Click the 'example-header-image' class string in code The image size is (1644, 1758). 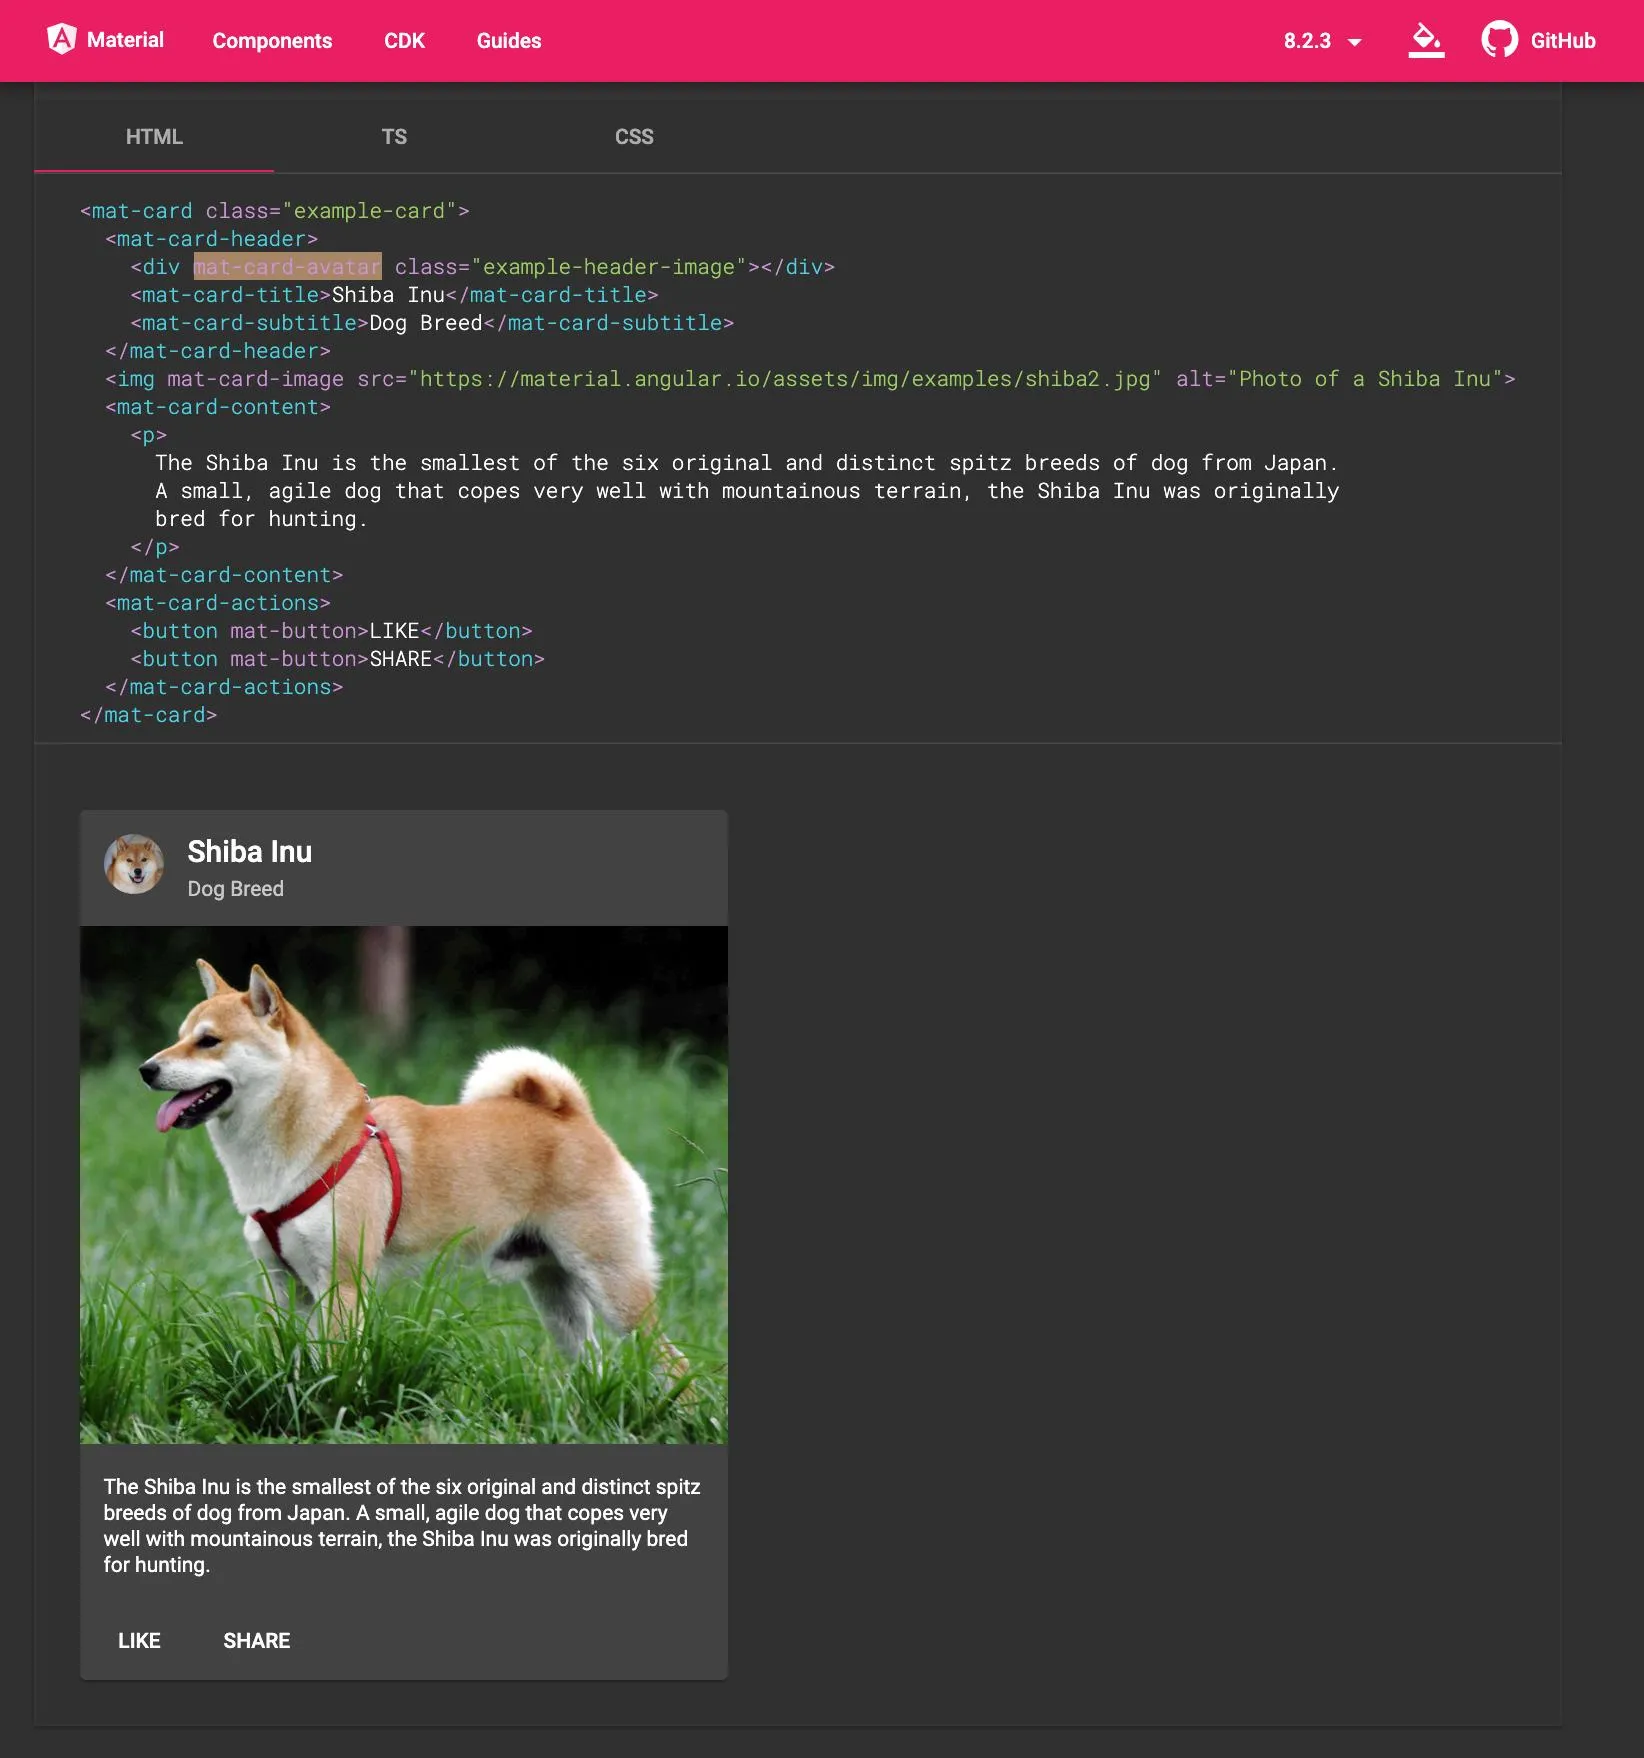pos(609,267)
